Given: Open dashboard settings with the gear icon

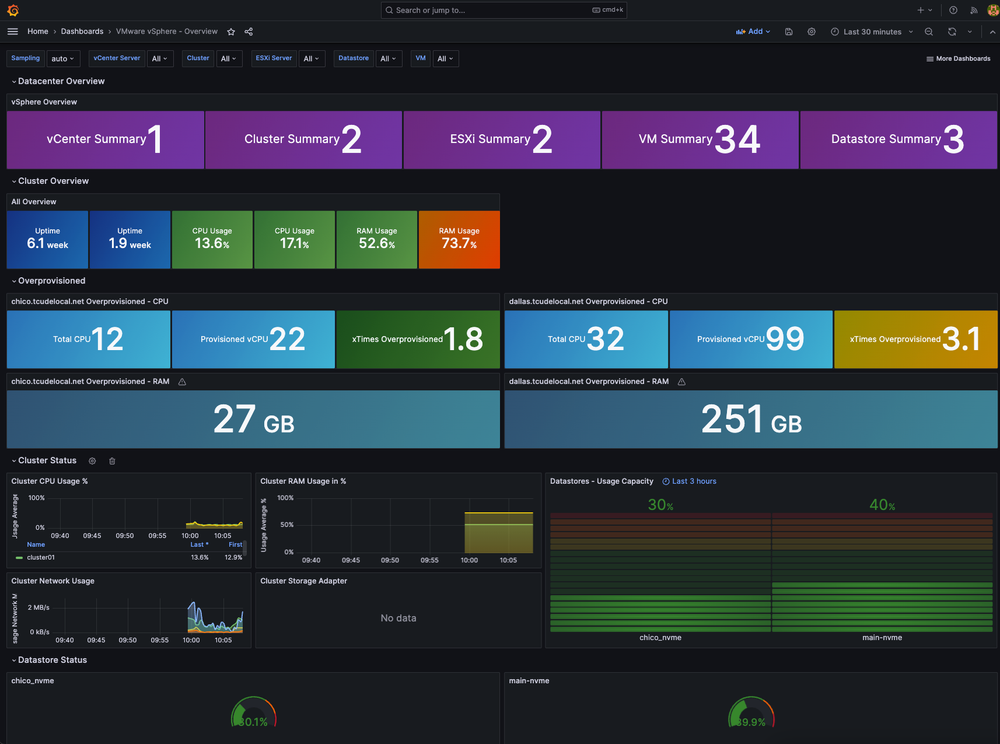Looking at the screenshot, I should pos(811,31).
